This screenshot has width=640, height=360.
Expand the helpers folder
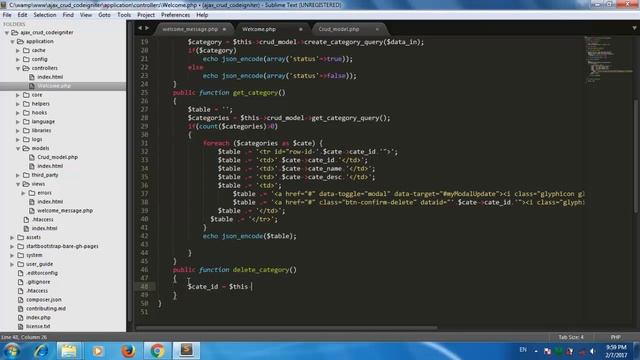tap(18, 104)
